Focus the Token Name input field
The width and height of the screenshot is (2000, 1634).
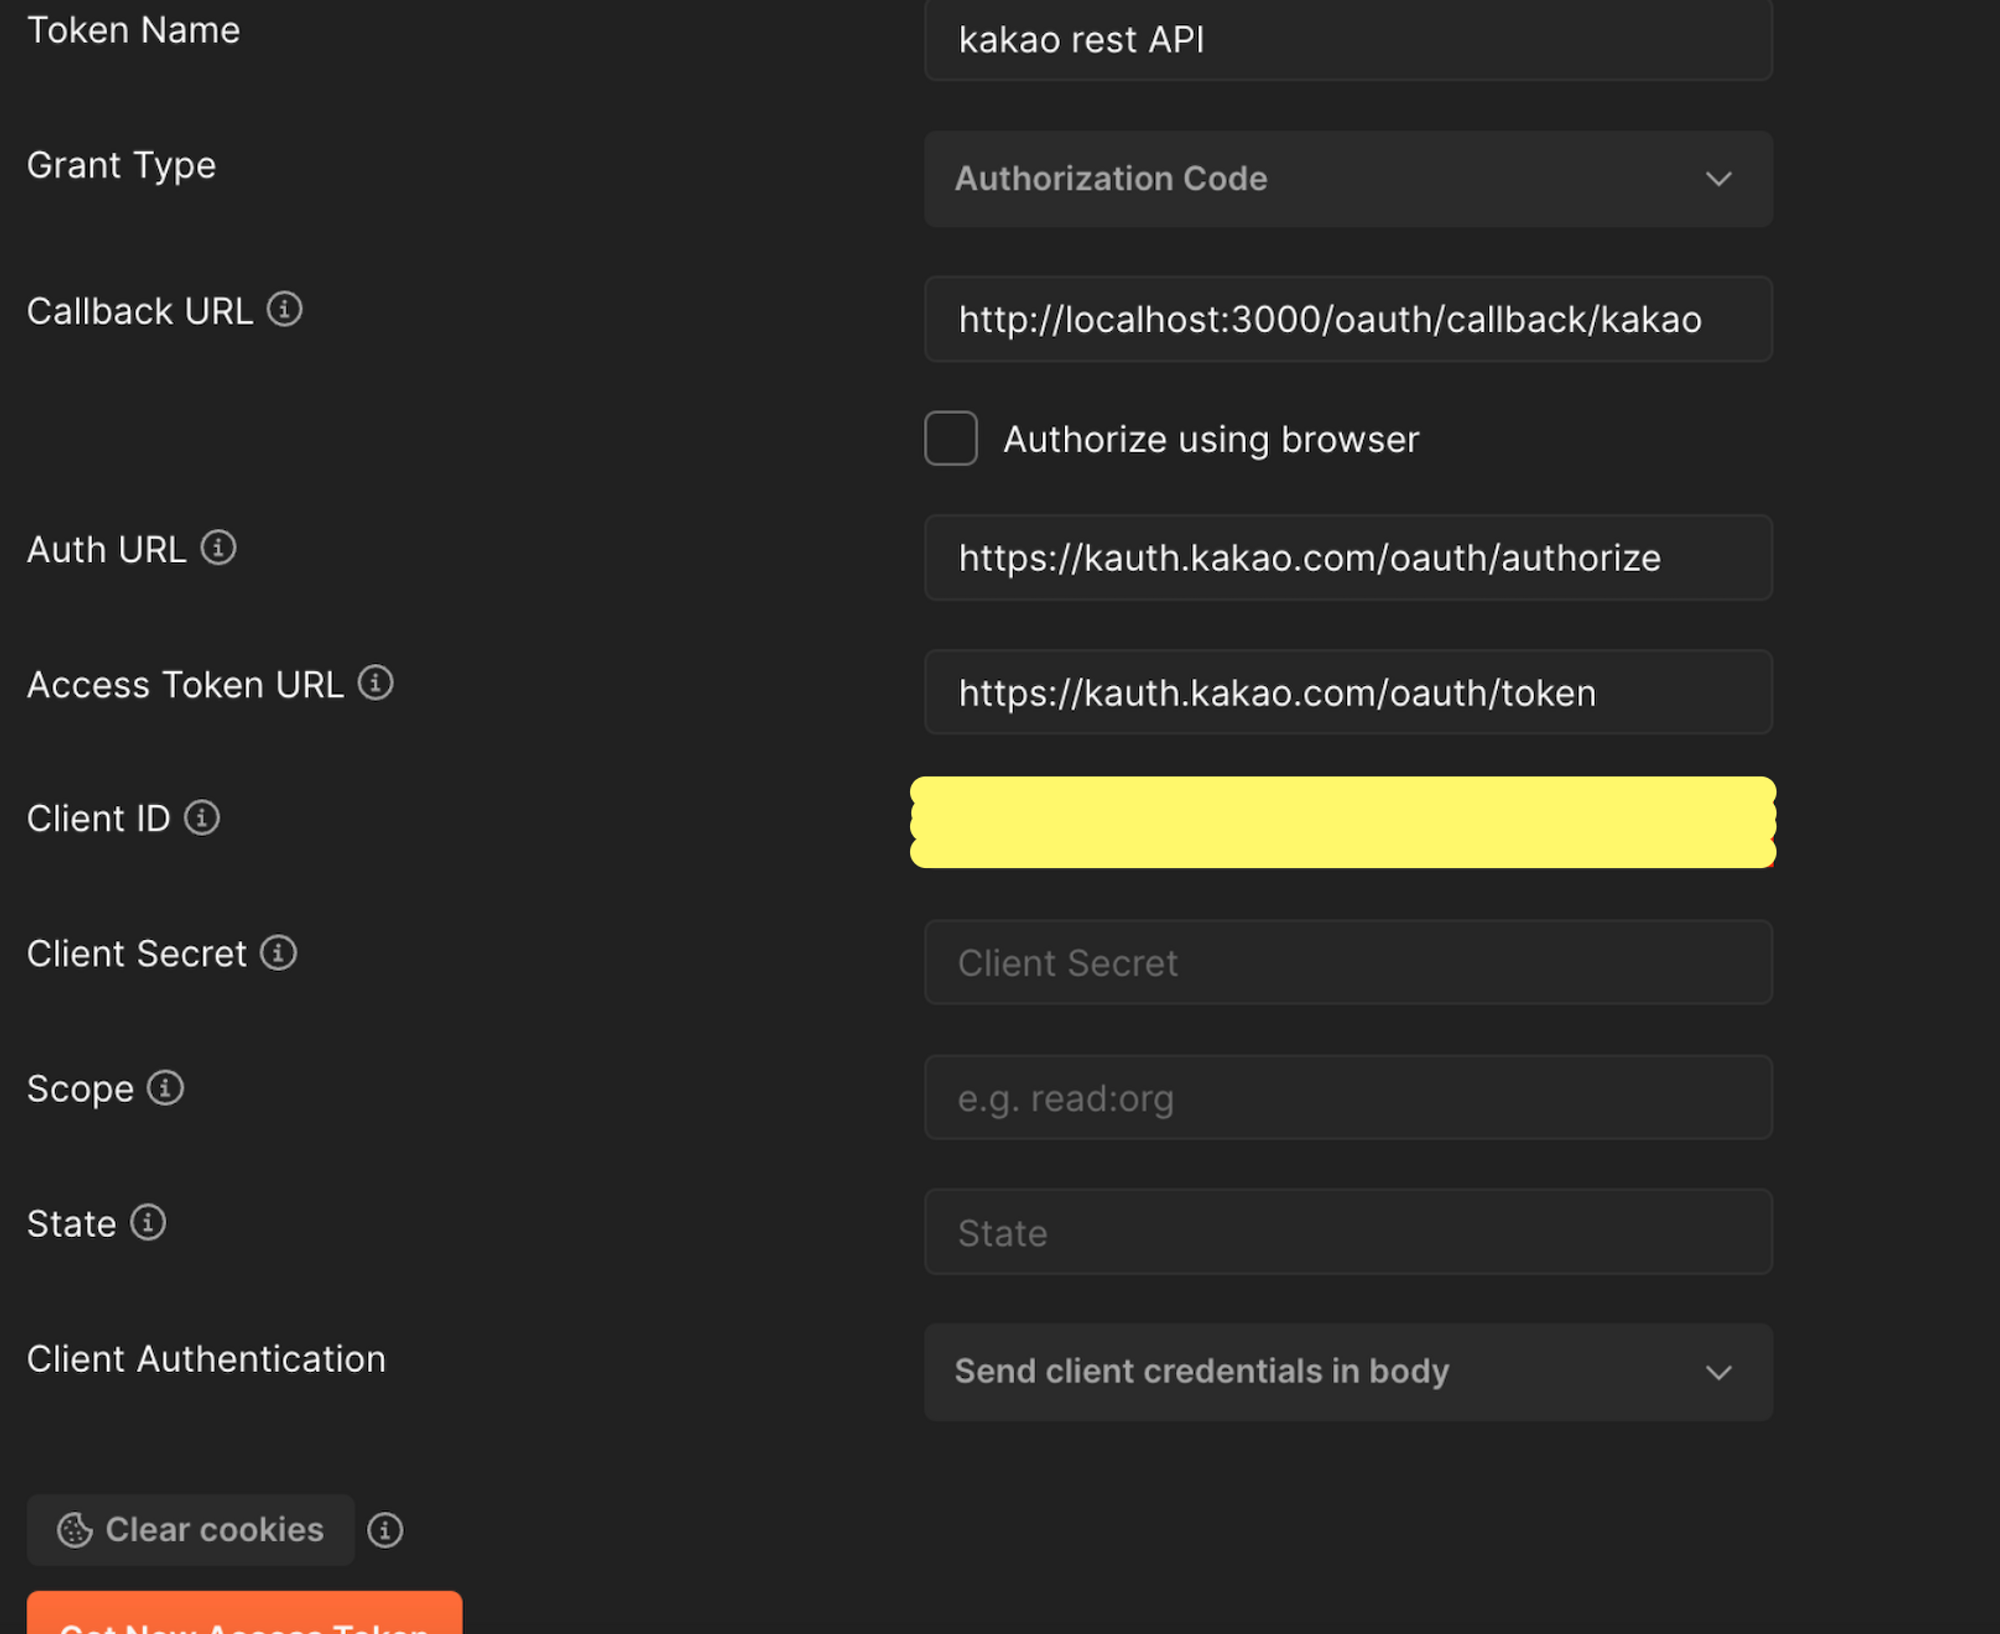tap(1347, 40)
